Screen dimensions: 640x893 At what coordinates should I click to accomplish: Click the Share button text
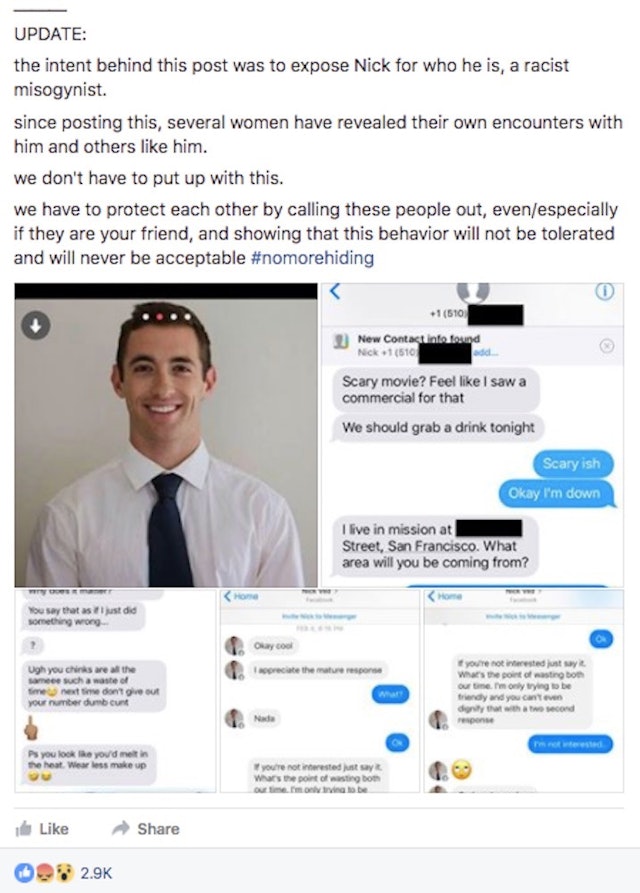(x=158, y=829)
